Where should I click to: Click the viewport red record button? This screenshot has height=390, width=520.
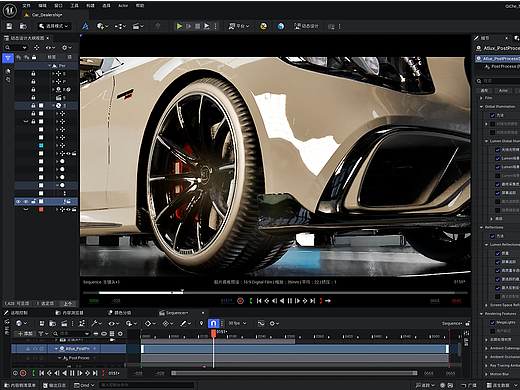pos(240,301)
